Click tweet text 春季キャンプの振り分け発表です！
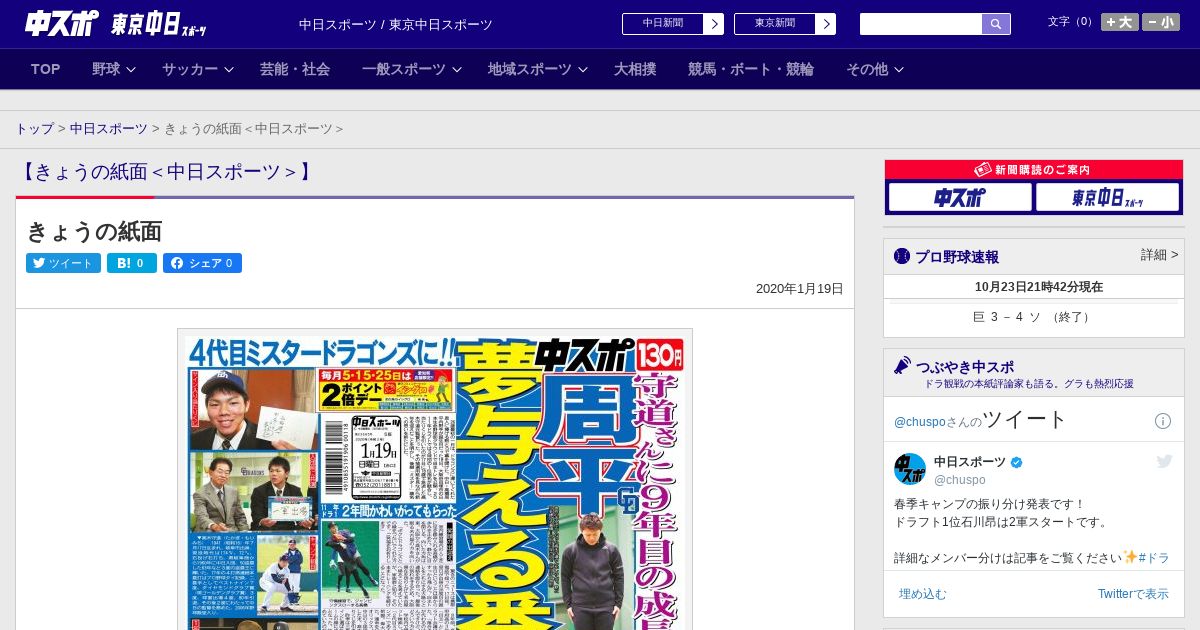The width and height of the screenshot is (1200, 630). tap(989, 504)
